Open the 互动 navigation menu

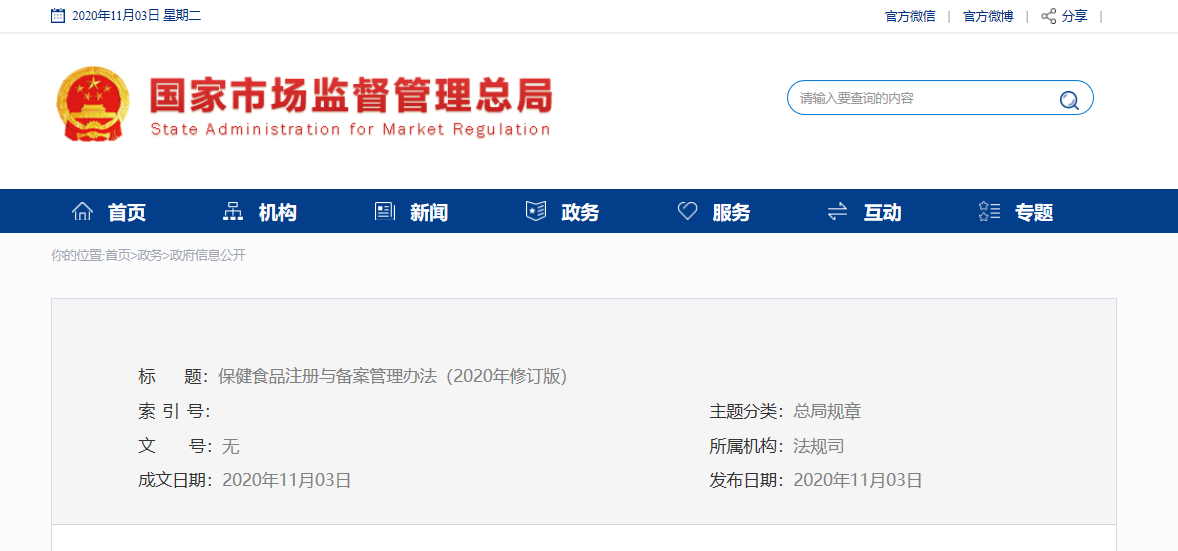click(882, 213)
